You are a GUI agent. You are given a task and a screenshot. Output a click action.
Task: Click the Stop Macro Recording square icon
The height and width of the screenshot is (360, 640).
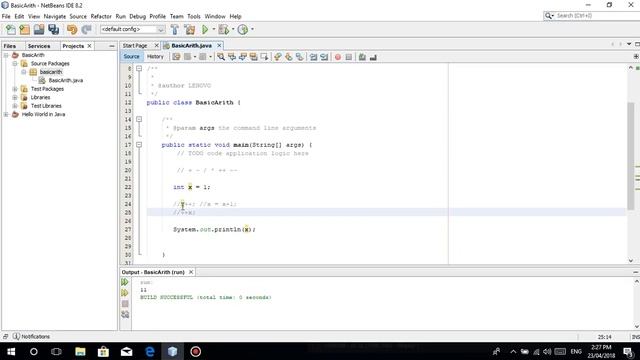pyautogui.click(x=349, y=57)
